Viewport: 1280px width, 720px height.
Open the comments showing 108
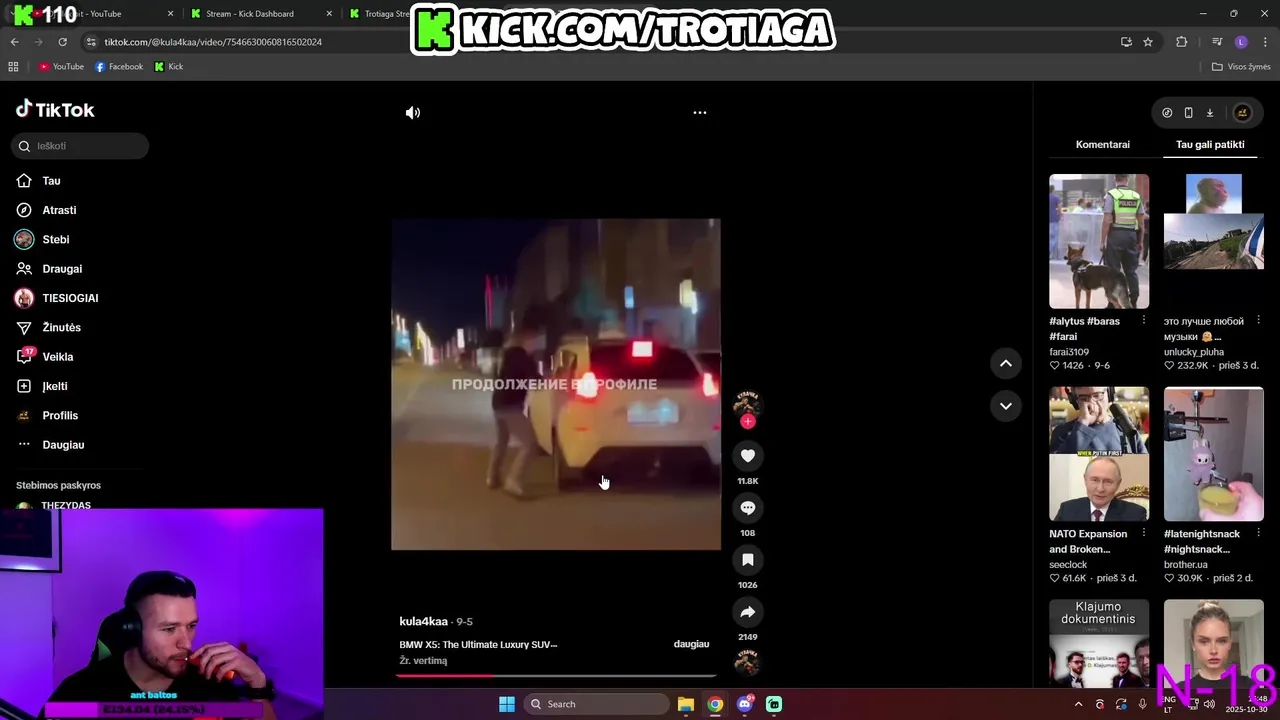(x=747, y=508)
